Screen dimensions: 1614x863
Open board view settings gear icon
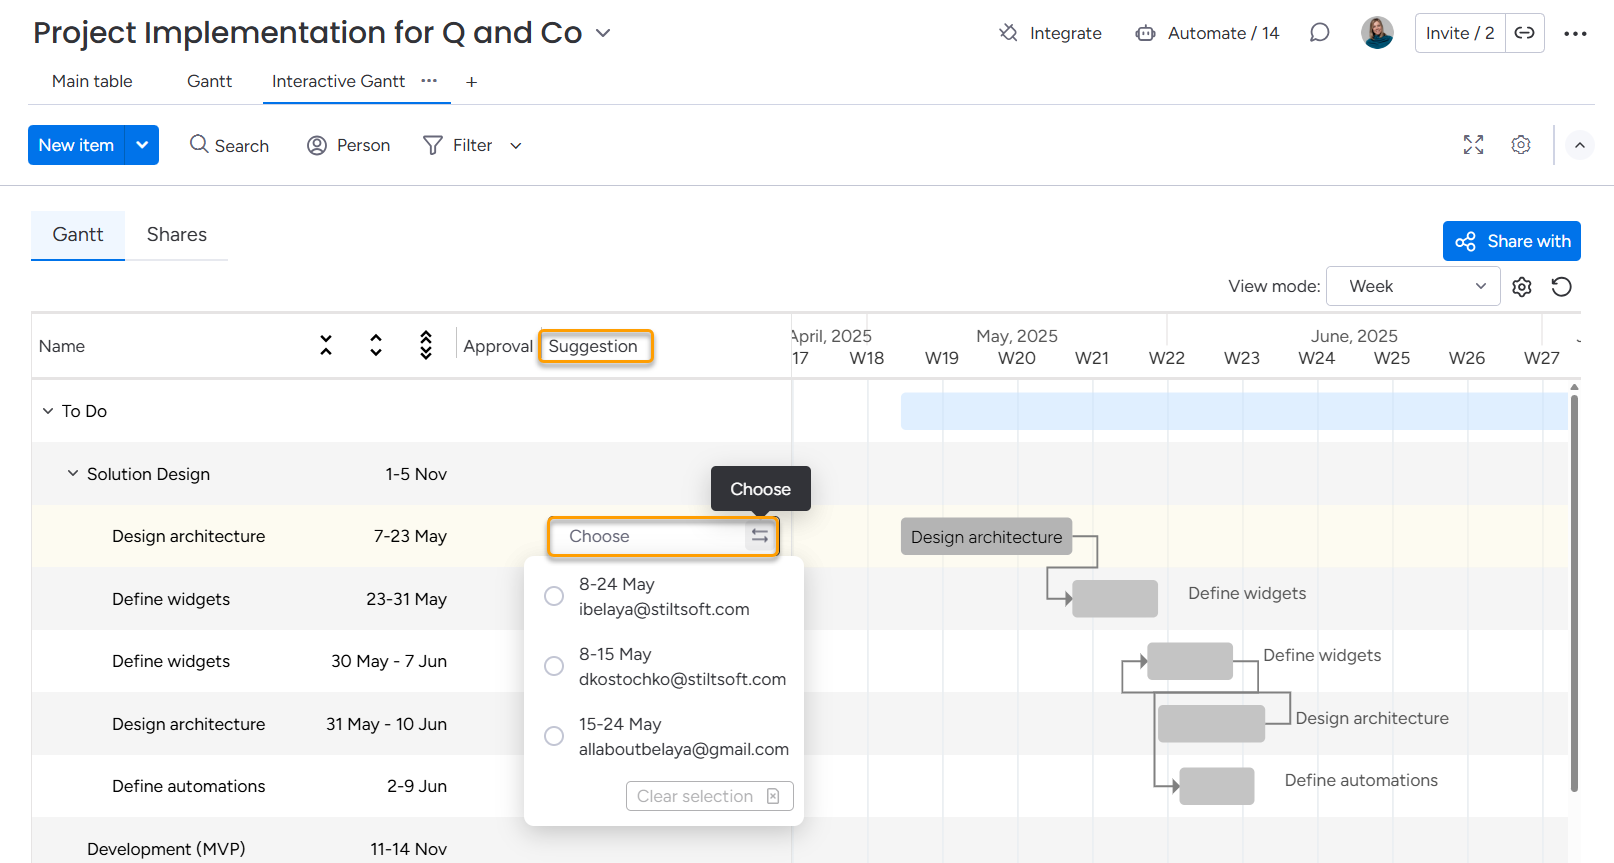point(1520,145)
